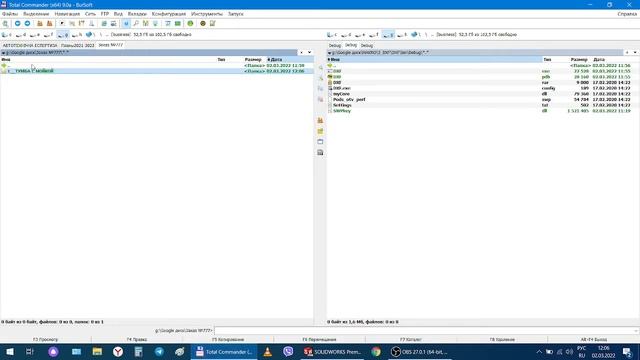
Task: Click F3 Просмотр button
Action: point(45,340)
